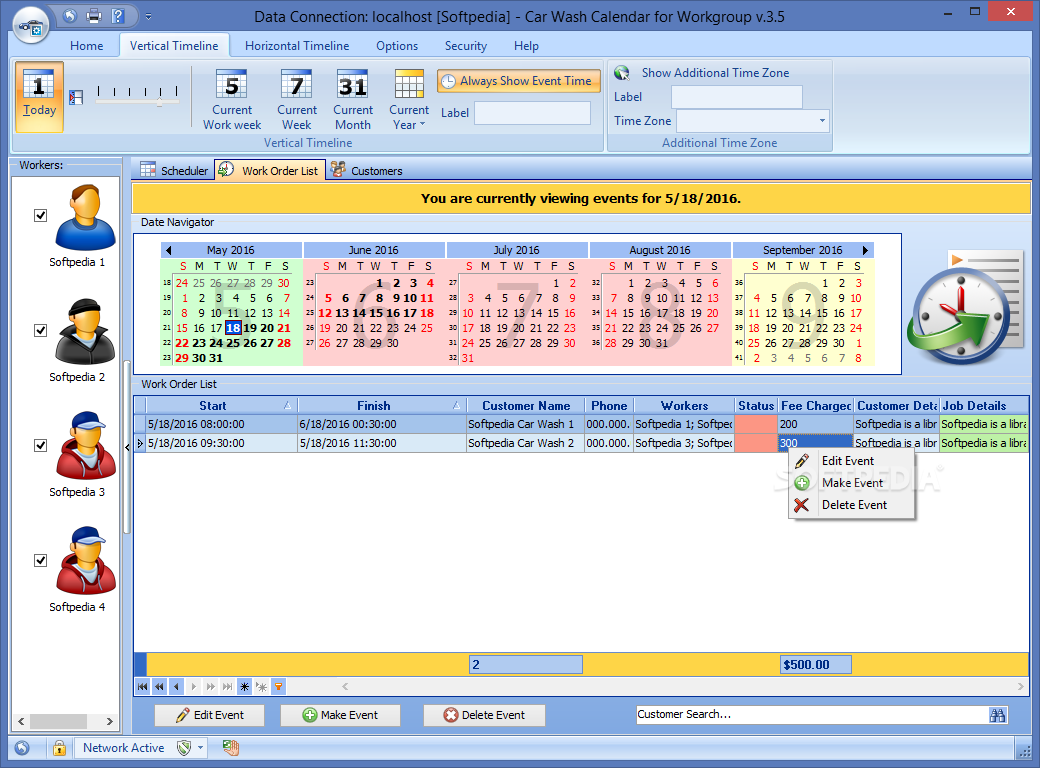Click the Delete Event button at bottom

[x=484, y=715]
